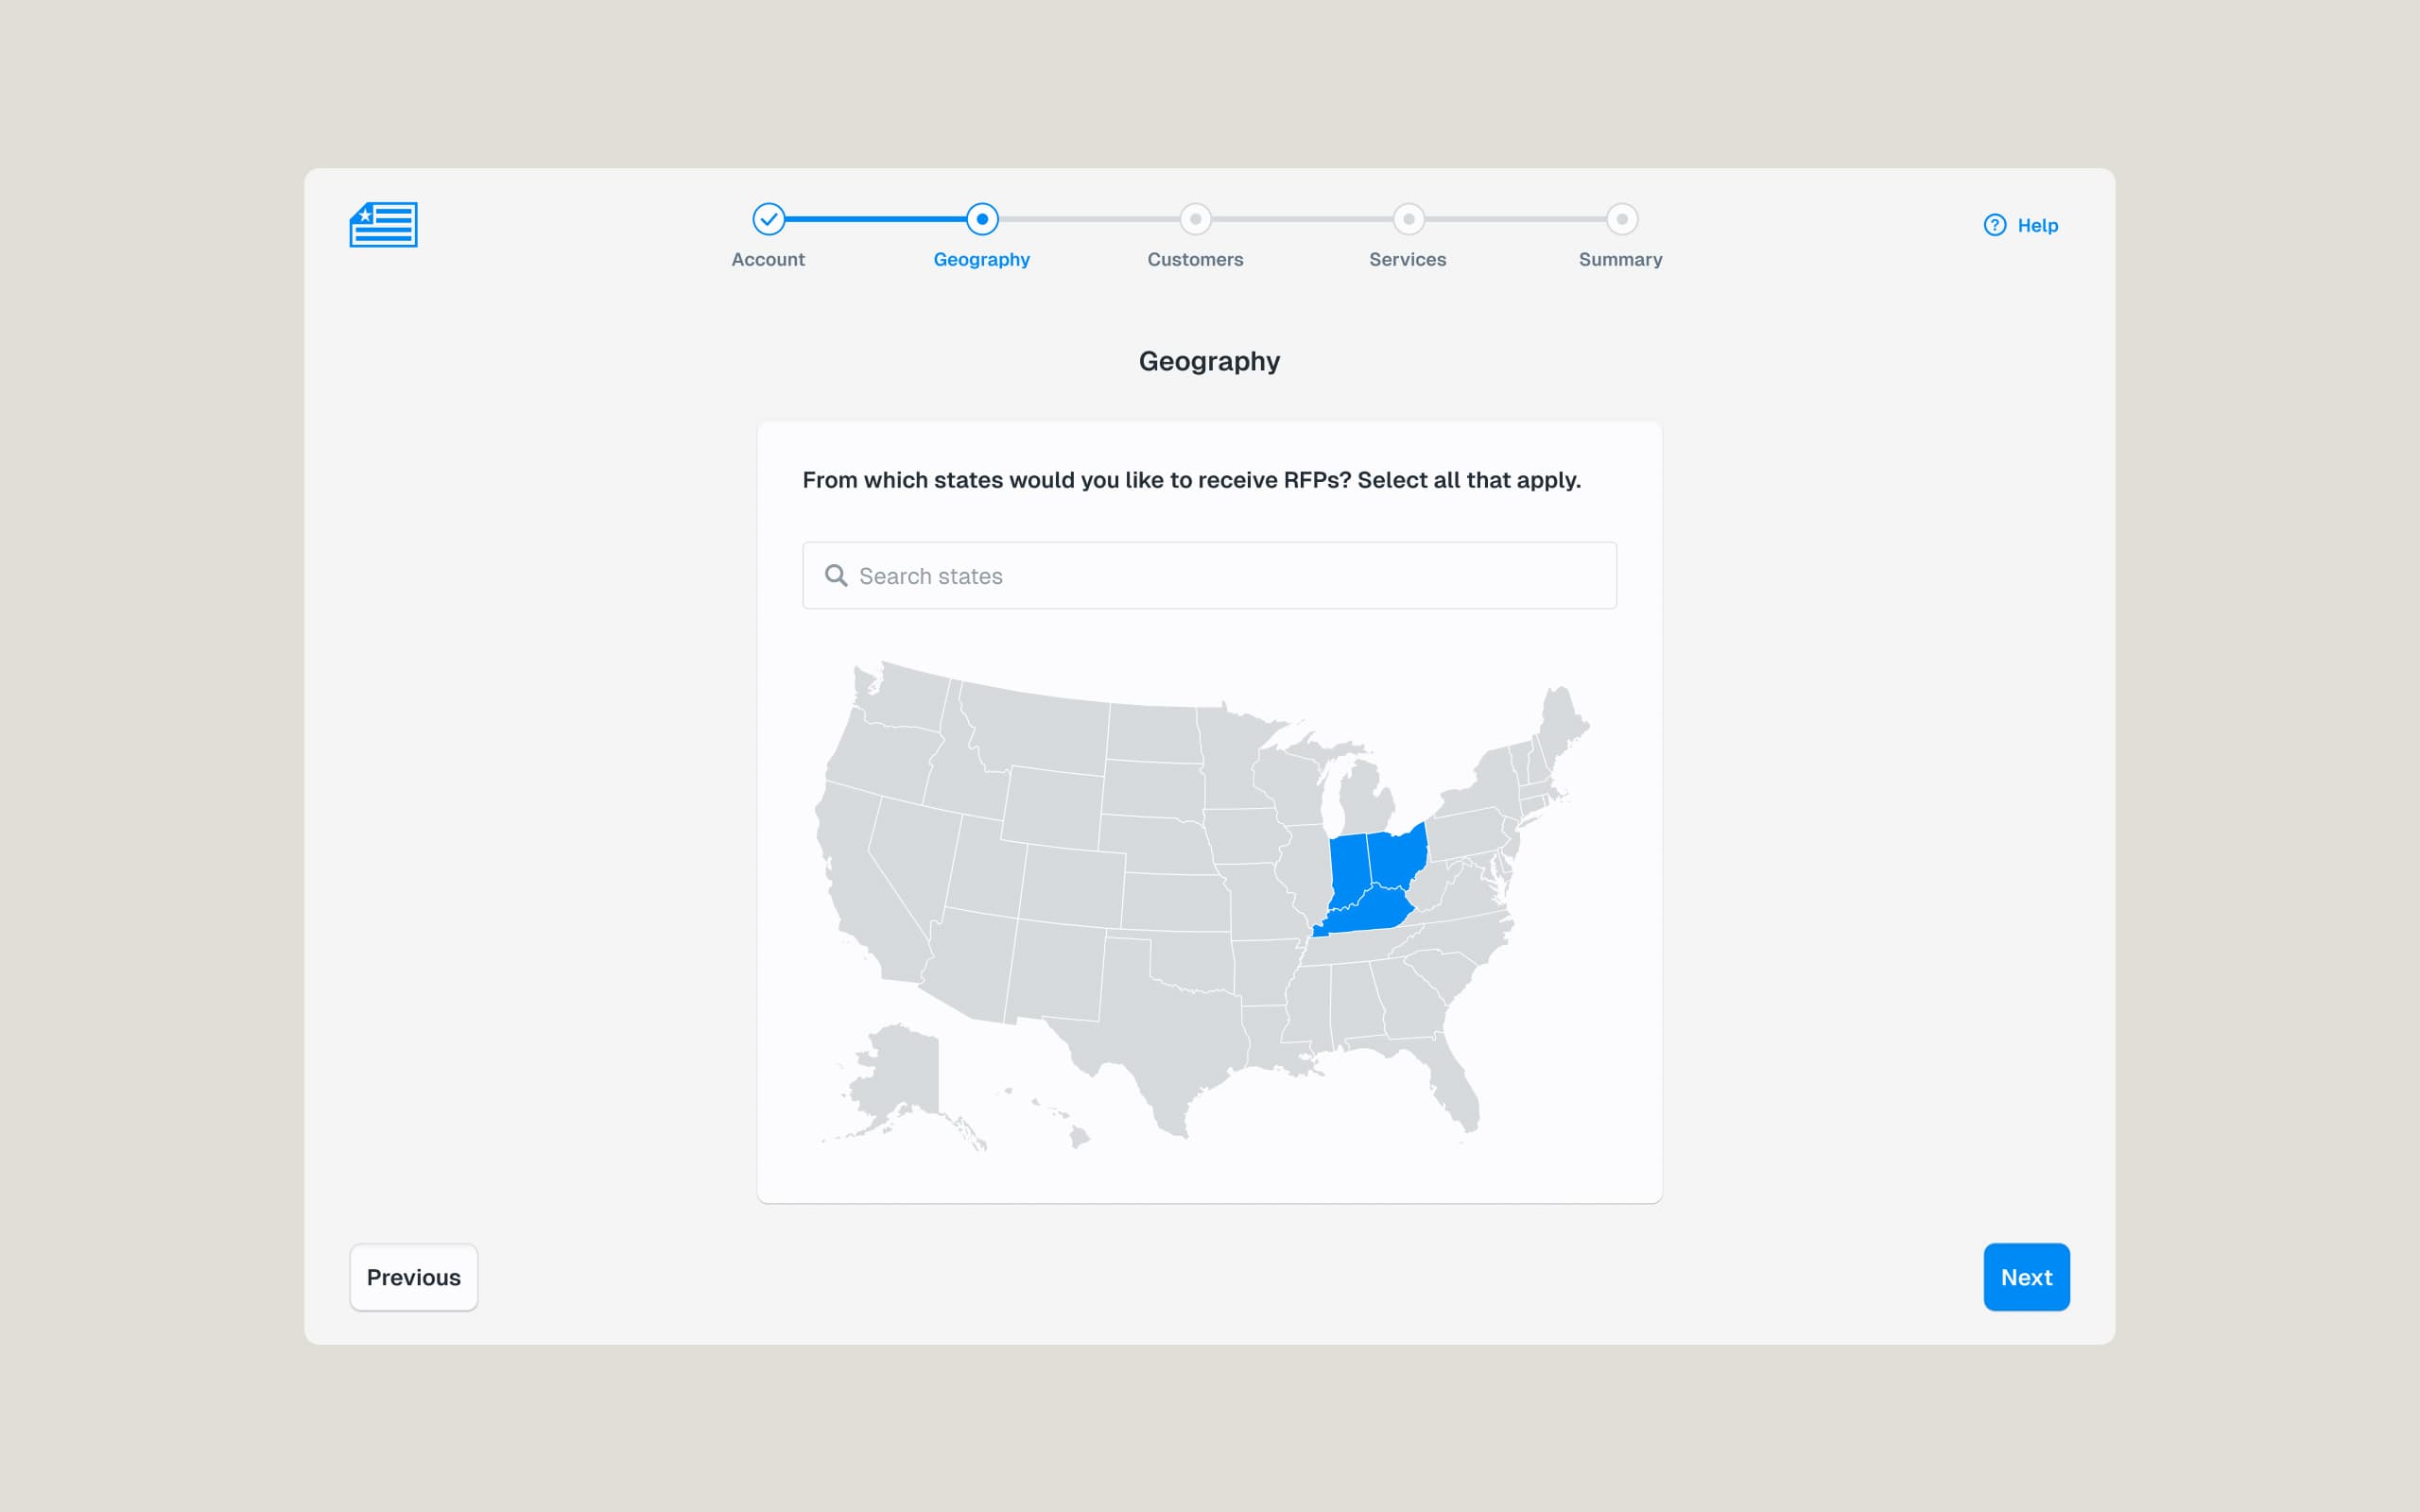Click the search magnifier icon

pyautogui.click(x=836, y=576)
